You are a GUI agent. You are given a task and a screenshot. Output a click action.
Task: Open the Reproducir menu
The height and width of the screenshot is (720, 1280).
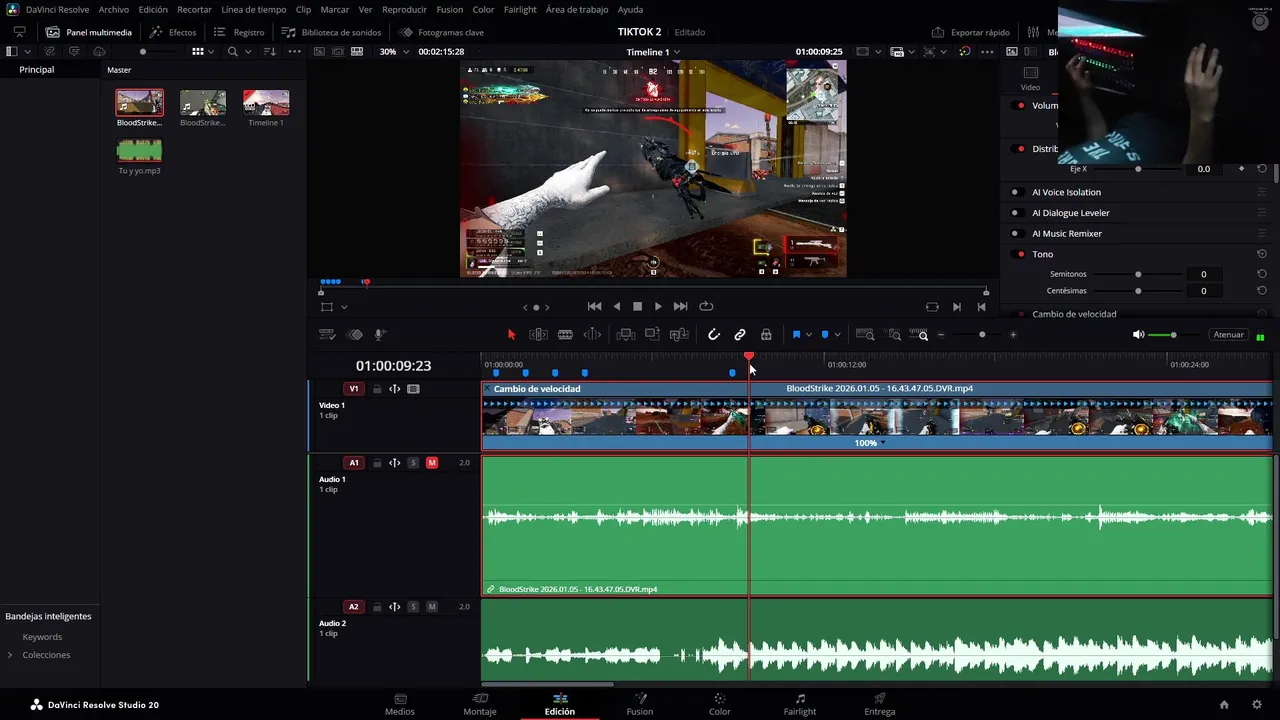coord(404,9)
